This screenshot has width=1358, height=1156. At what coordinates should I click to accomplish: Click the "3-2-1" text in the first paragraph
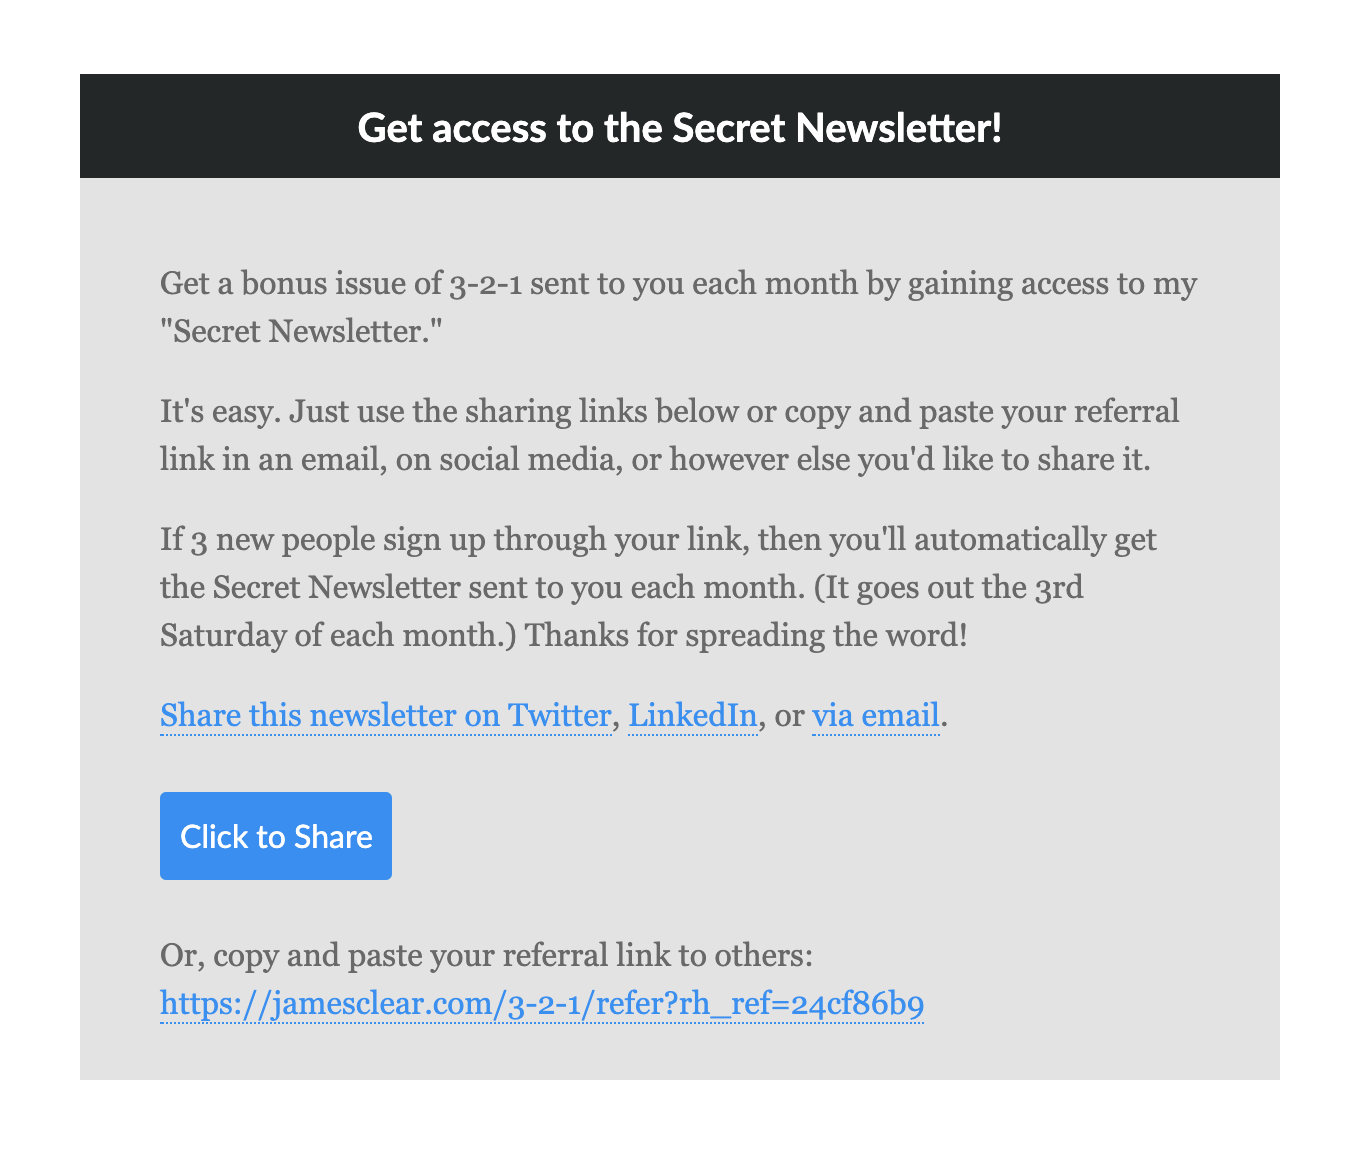pyautogui.click(x=485, y=283)
